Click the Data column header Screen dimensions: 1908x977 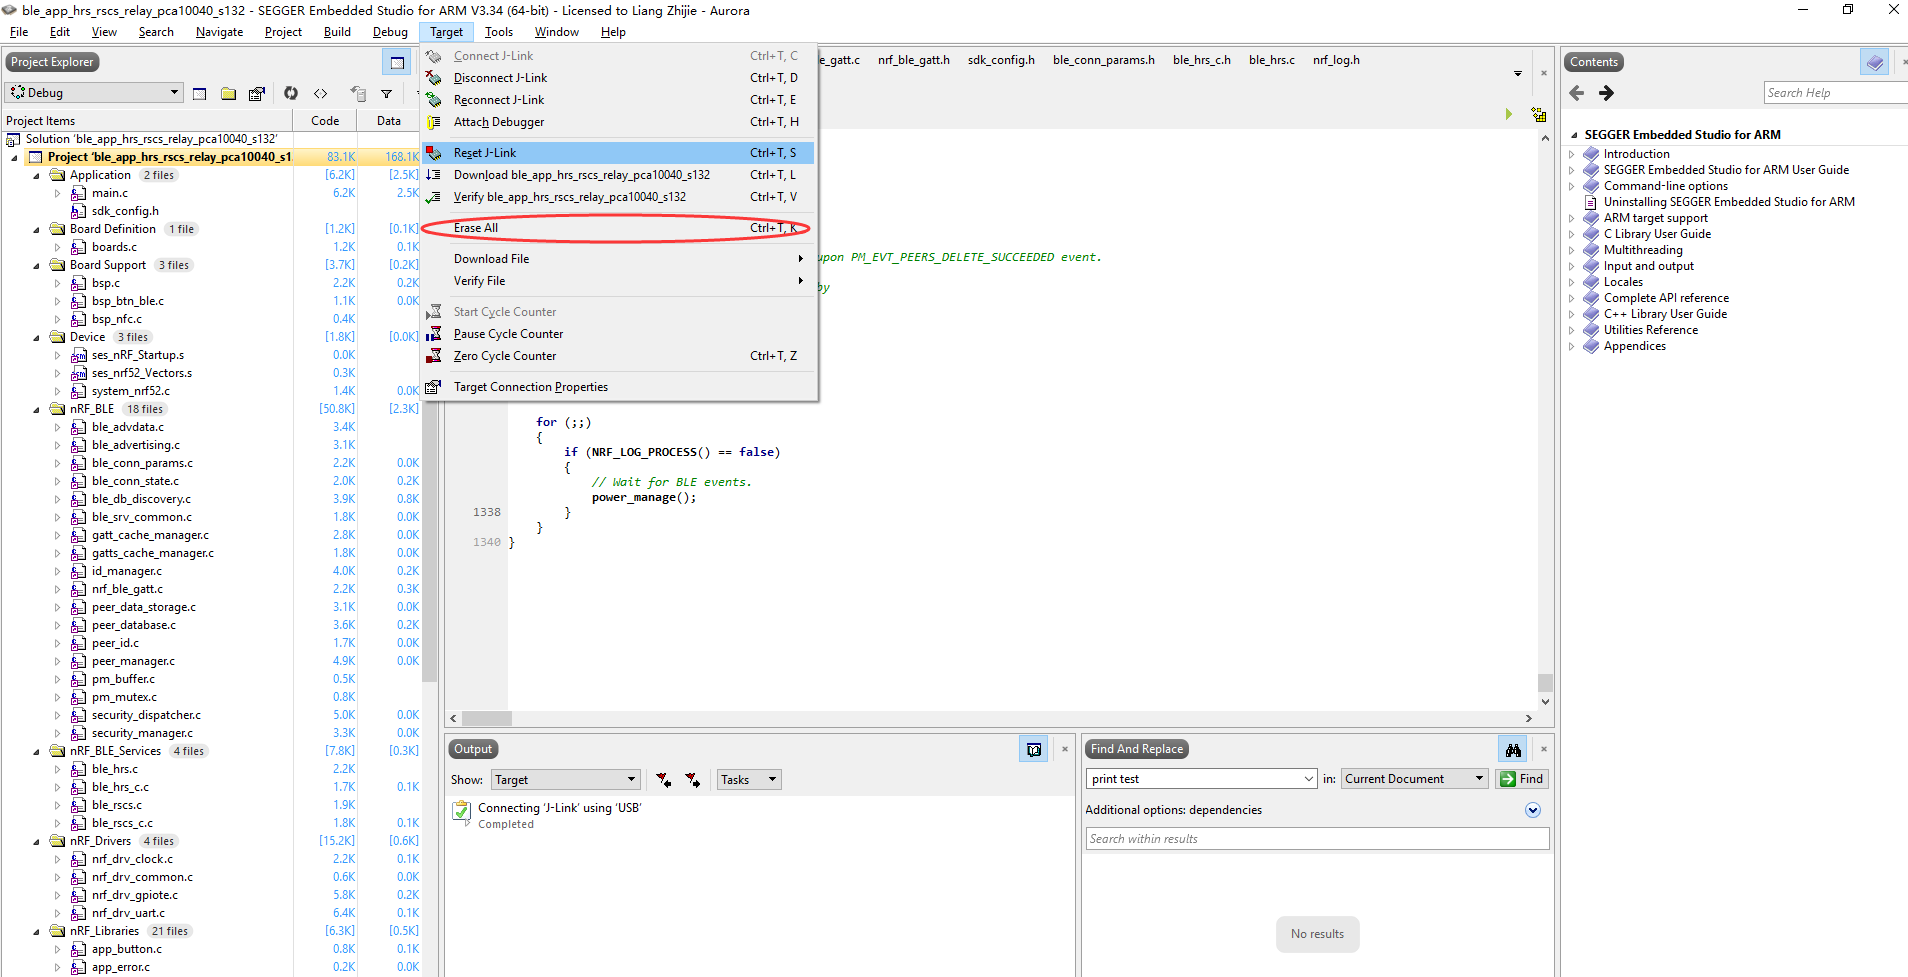(x=389, y=121)
